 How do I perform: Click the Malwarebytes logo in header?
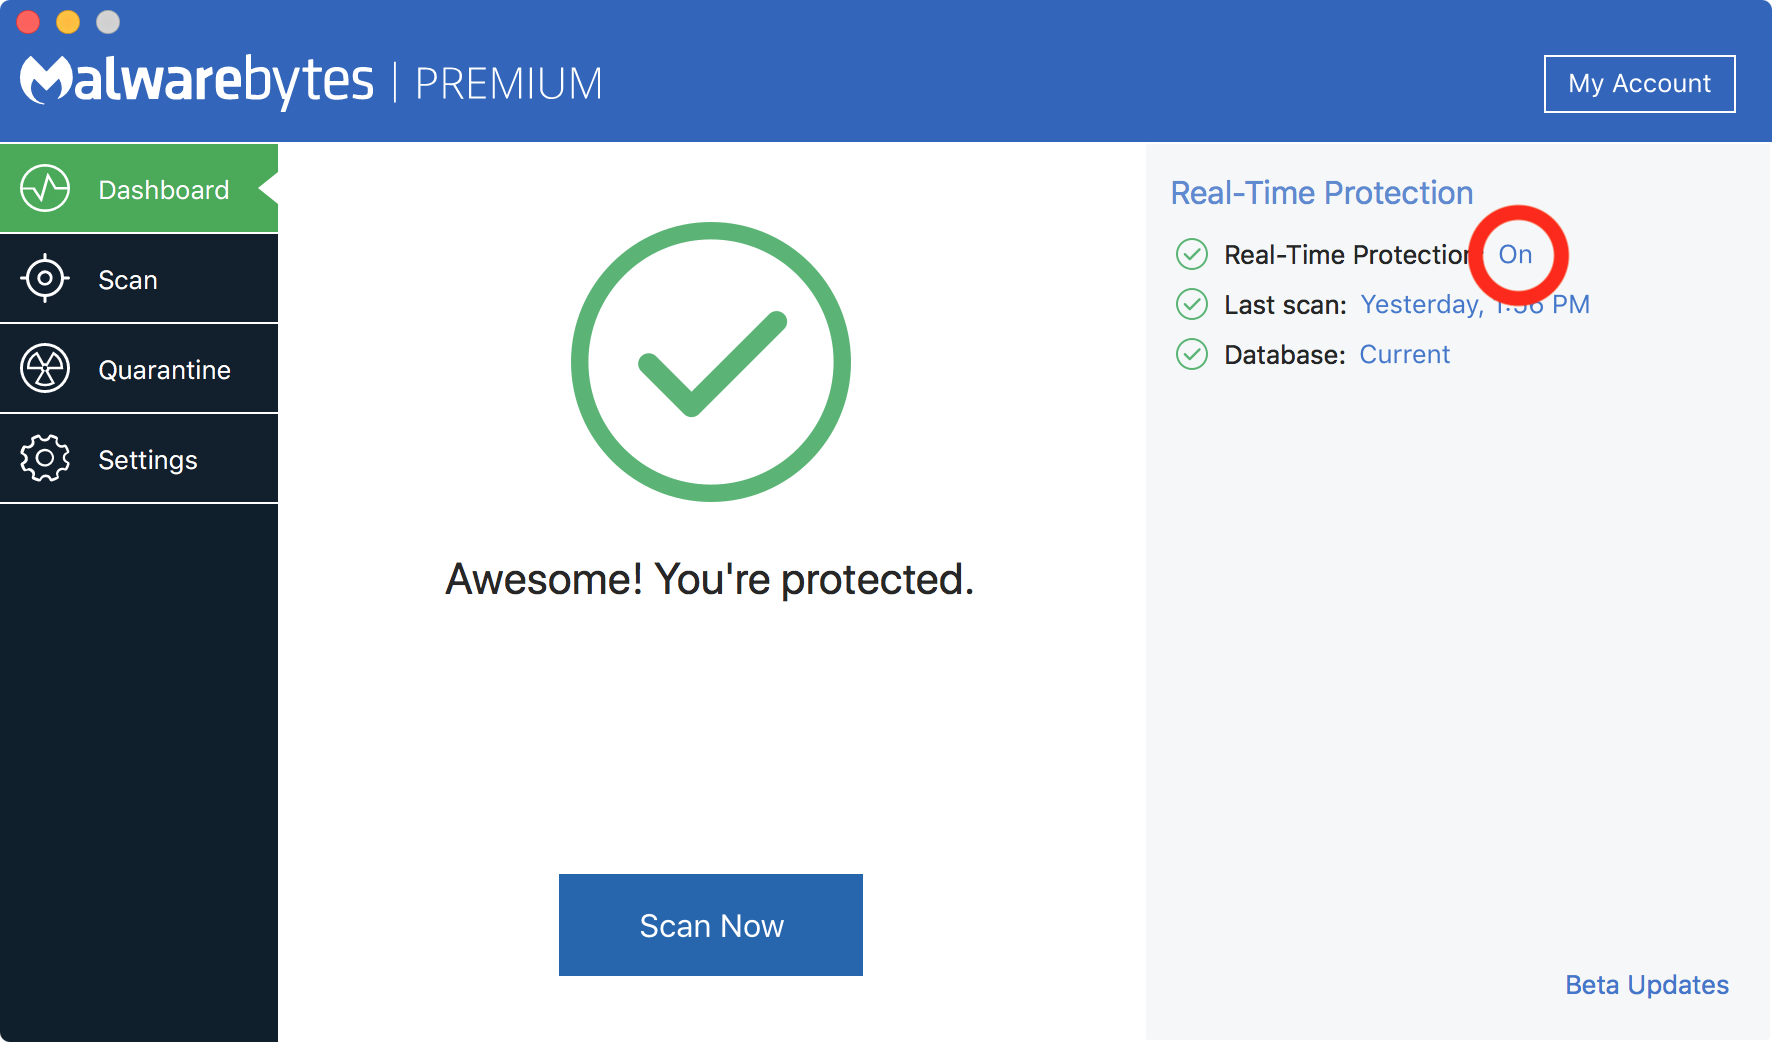coord(197,81)
